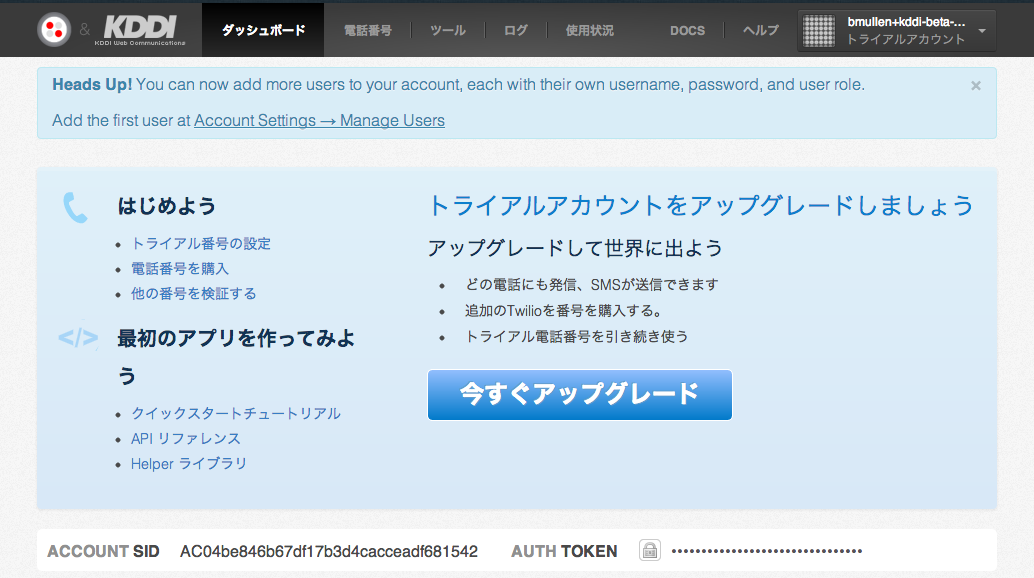Open the 電話番号 menu
1034x578 pixels.
(367, 30)
